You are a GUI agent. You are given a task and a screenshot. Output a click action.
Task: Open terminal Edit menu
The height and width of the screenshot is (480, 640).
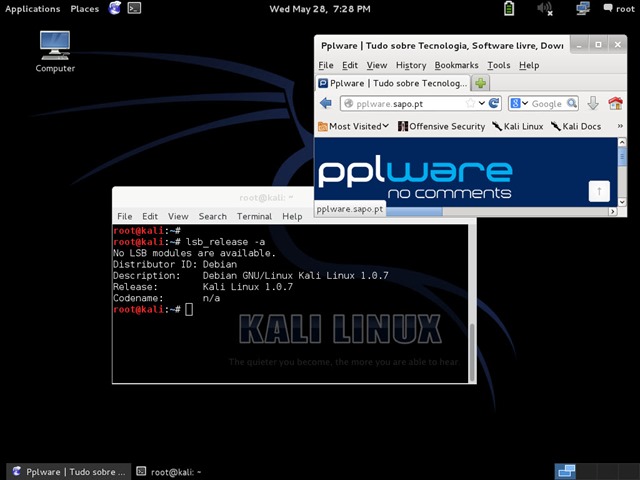[150, 216]
